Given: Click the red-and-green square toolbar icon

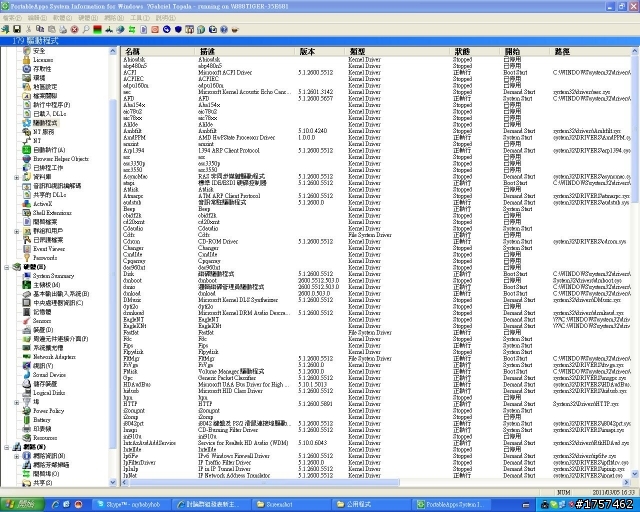Looking at the screenshot, I should (97, 29).
